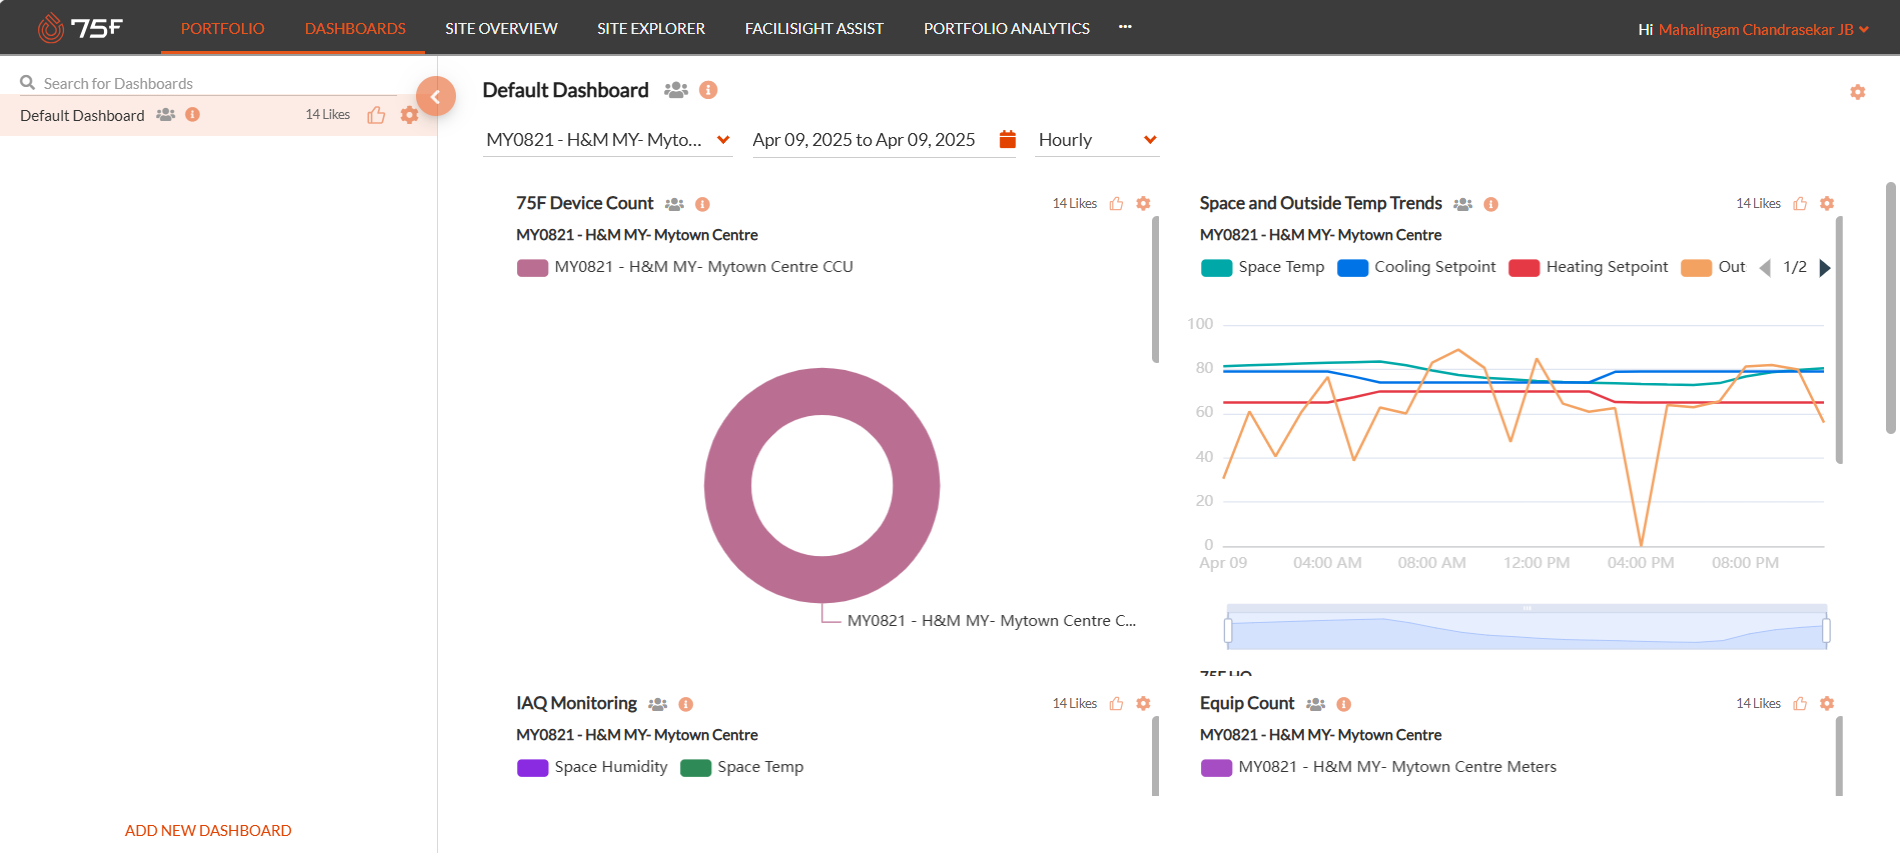This screenshot has height=853, width=1900.
Task: Open the Facilisight Assist tab
Action: tap(814, 28)
